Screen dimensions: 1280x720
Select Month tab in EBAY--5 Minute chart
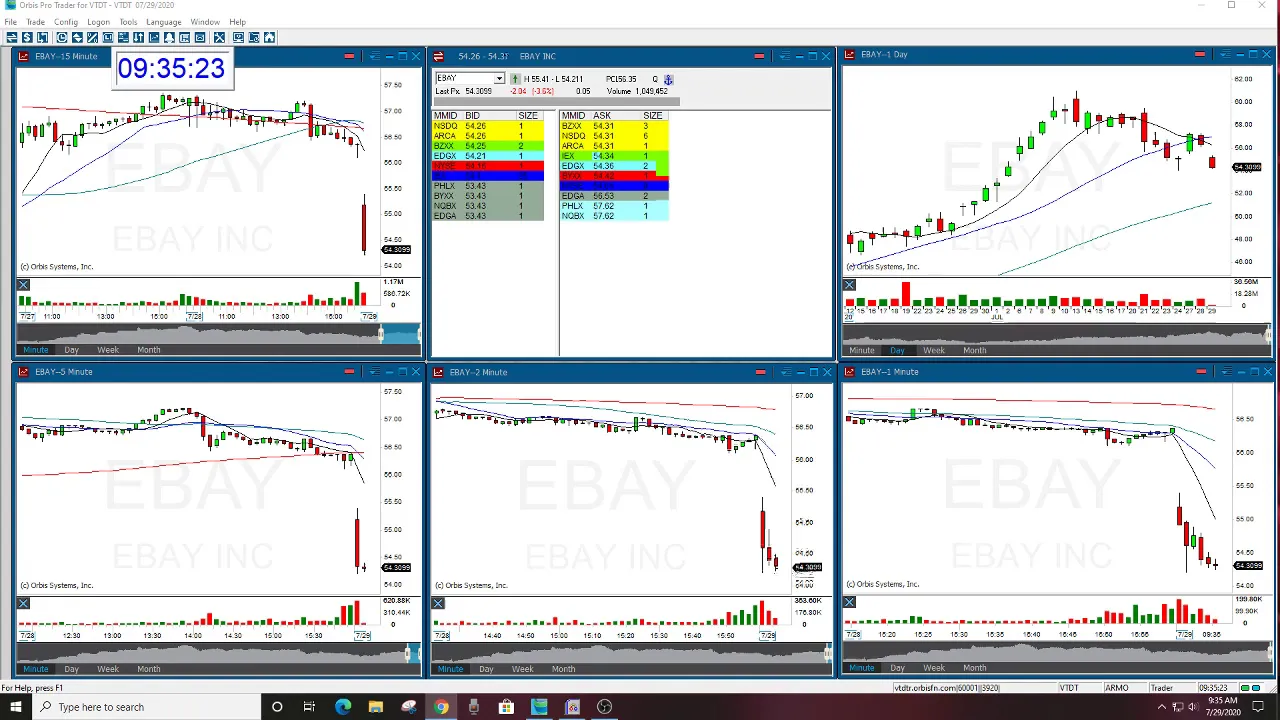click(148, 669)
